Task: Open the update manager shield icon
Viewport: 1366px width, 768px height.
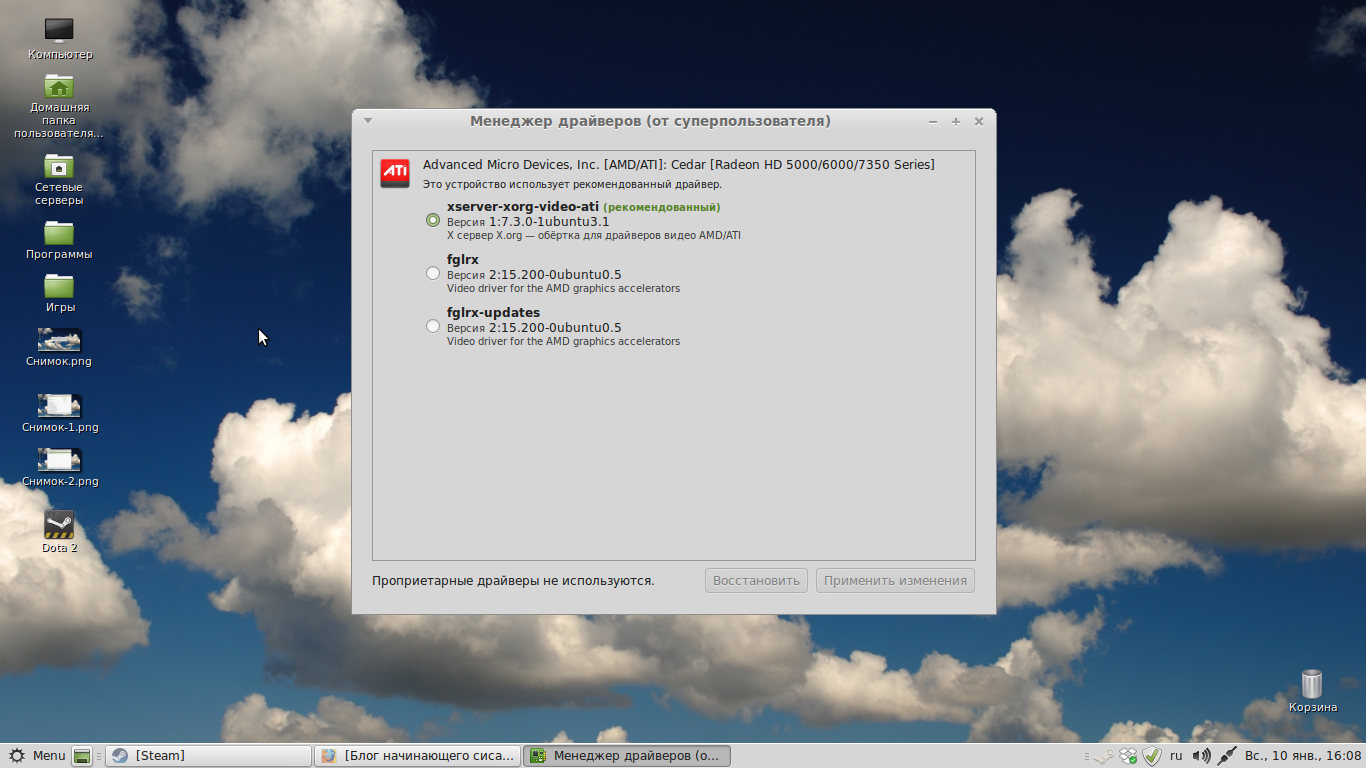Action: [1152, 756]
